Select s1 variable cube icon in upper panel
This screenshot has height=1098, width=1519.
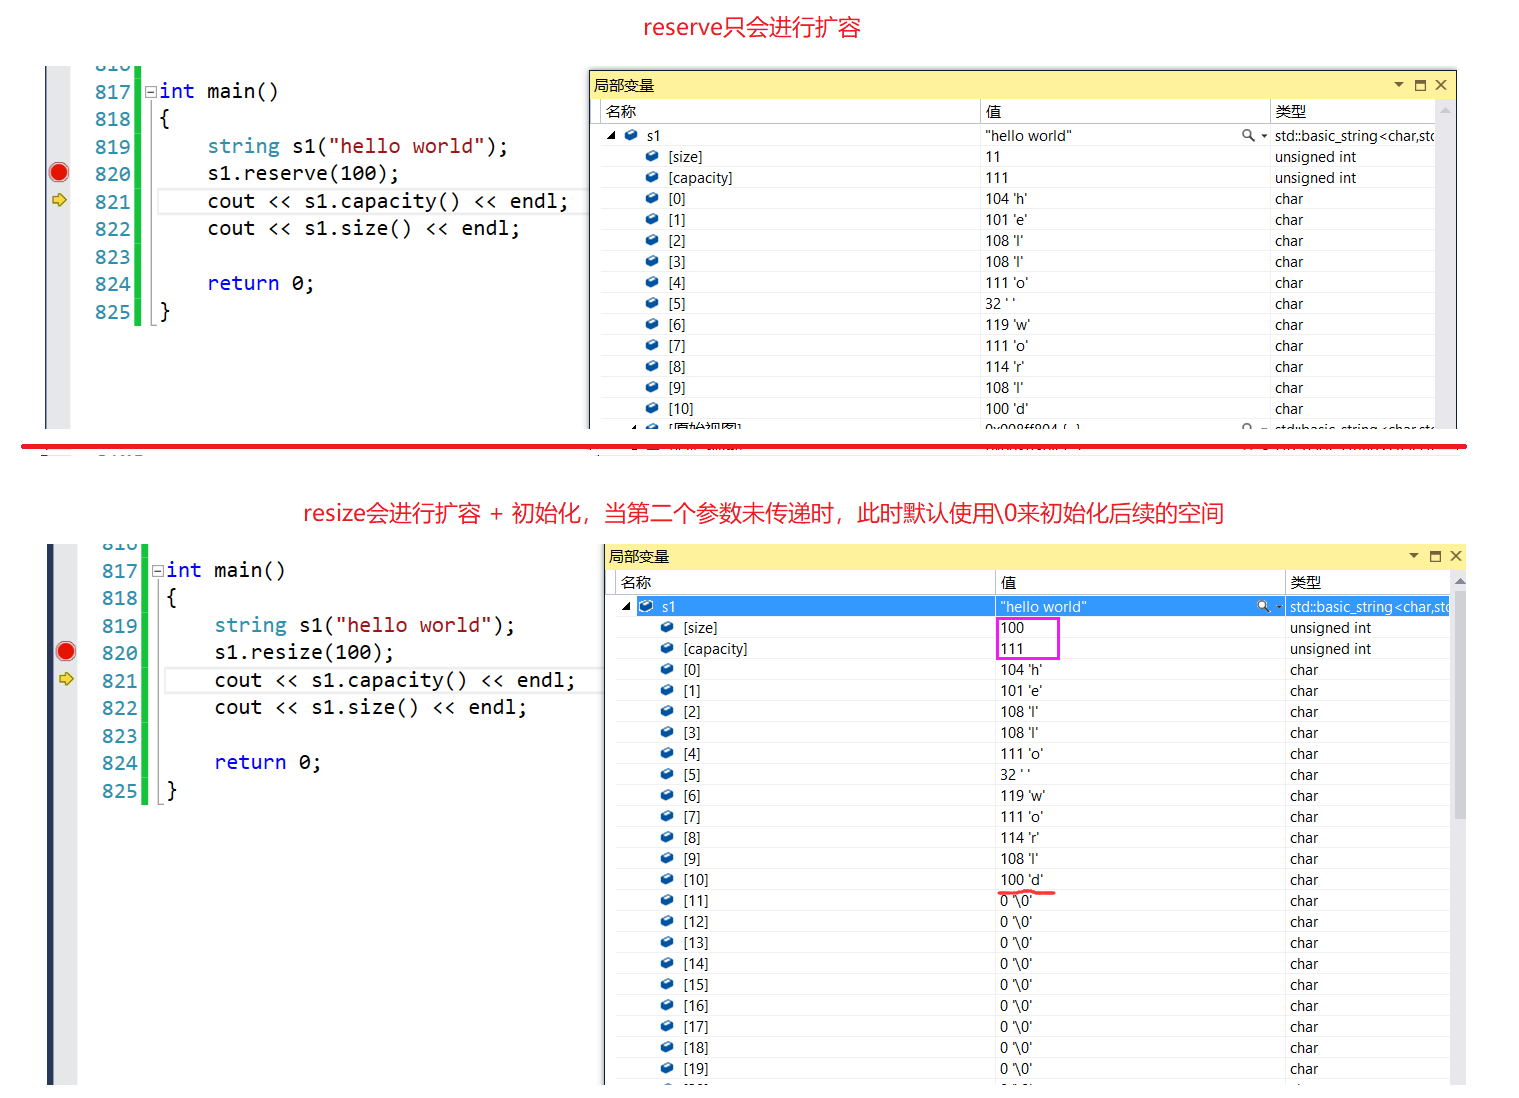[631, 135]
